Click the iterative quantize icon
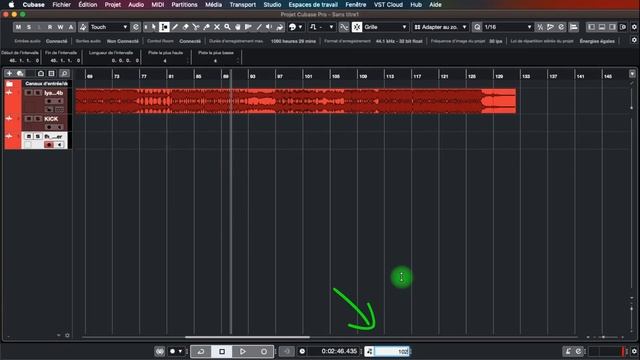The image size is (640, 360). click(x=540, y=27)
